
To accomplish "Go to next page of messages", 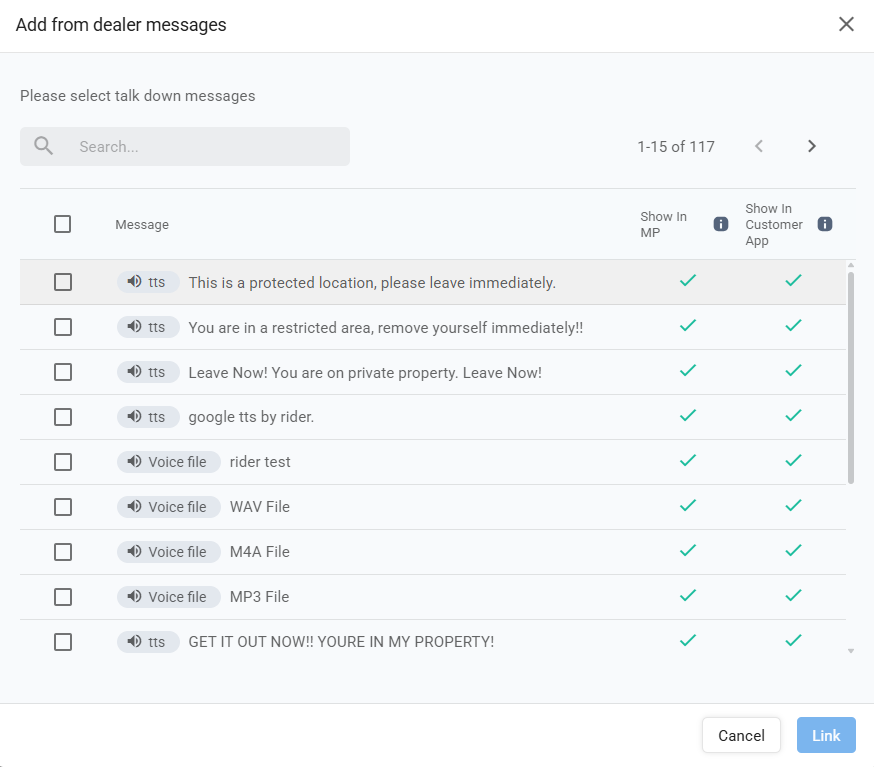I will click(x=811, y=146).
